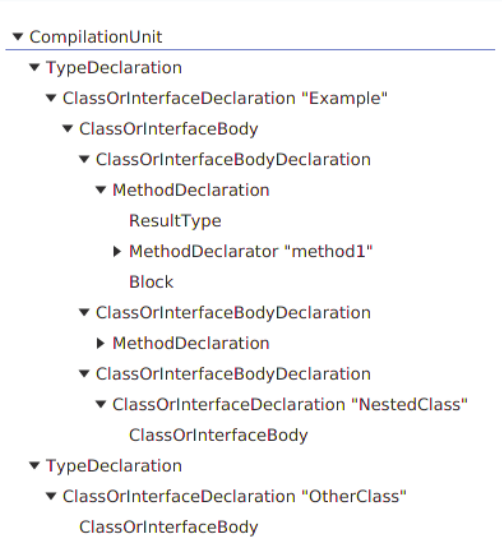
Task: Select MethodDeclarator "method1" label
Action: (251, 251)
